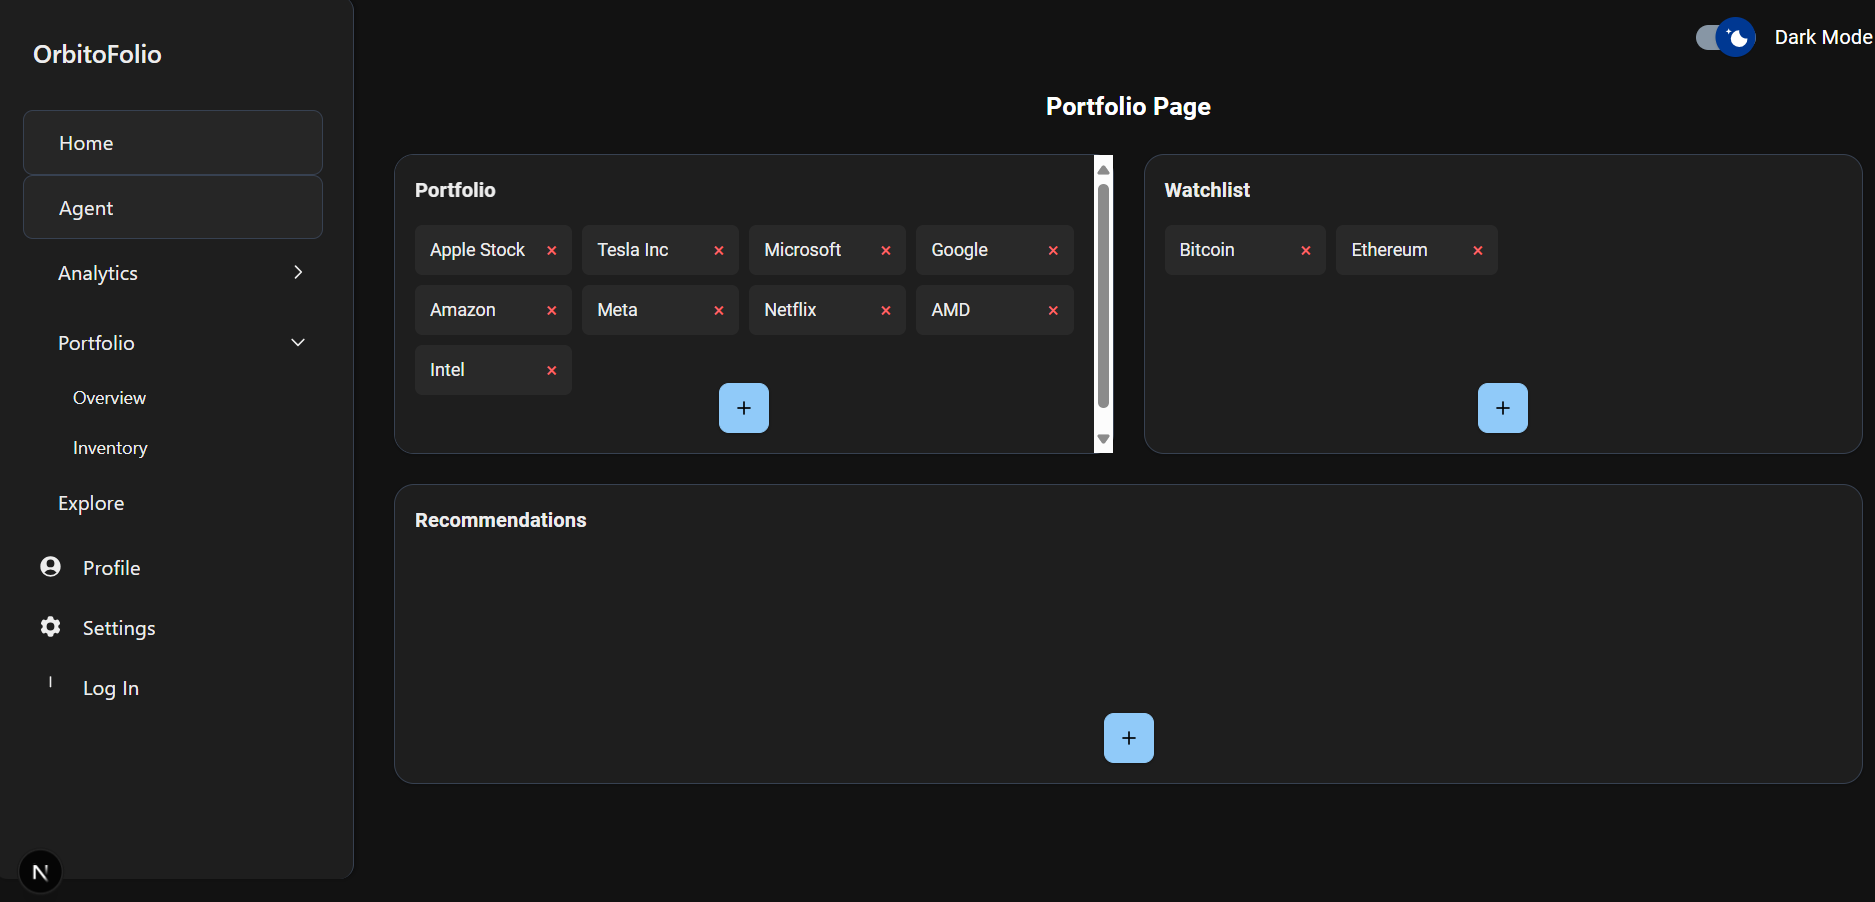
Task: Remove Netflix from portfolio
Action: click(885, 311)
